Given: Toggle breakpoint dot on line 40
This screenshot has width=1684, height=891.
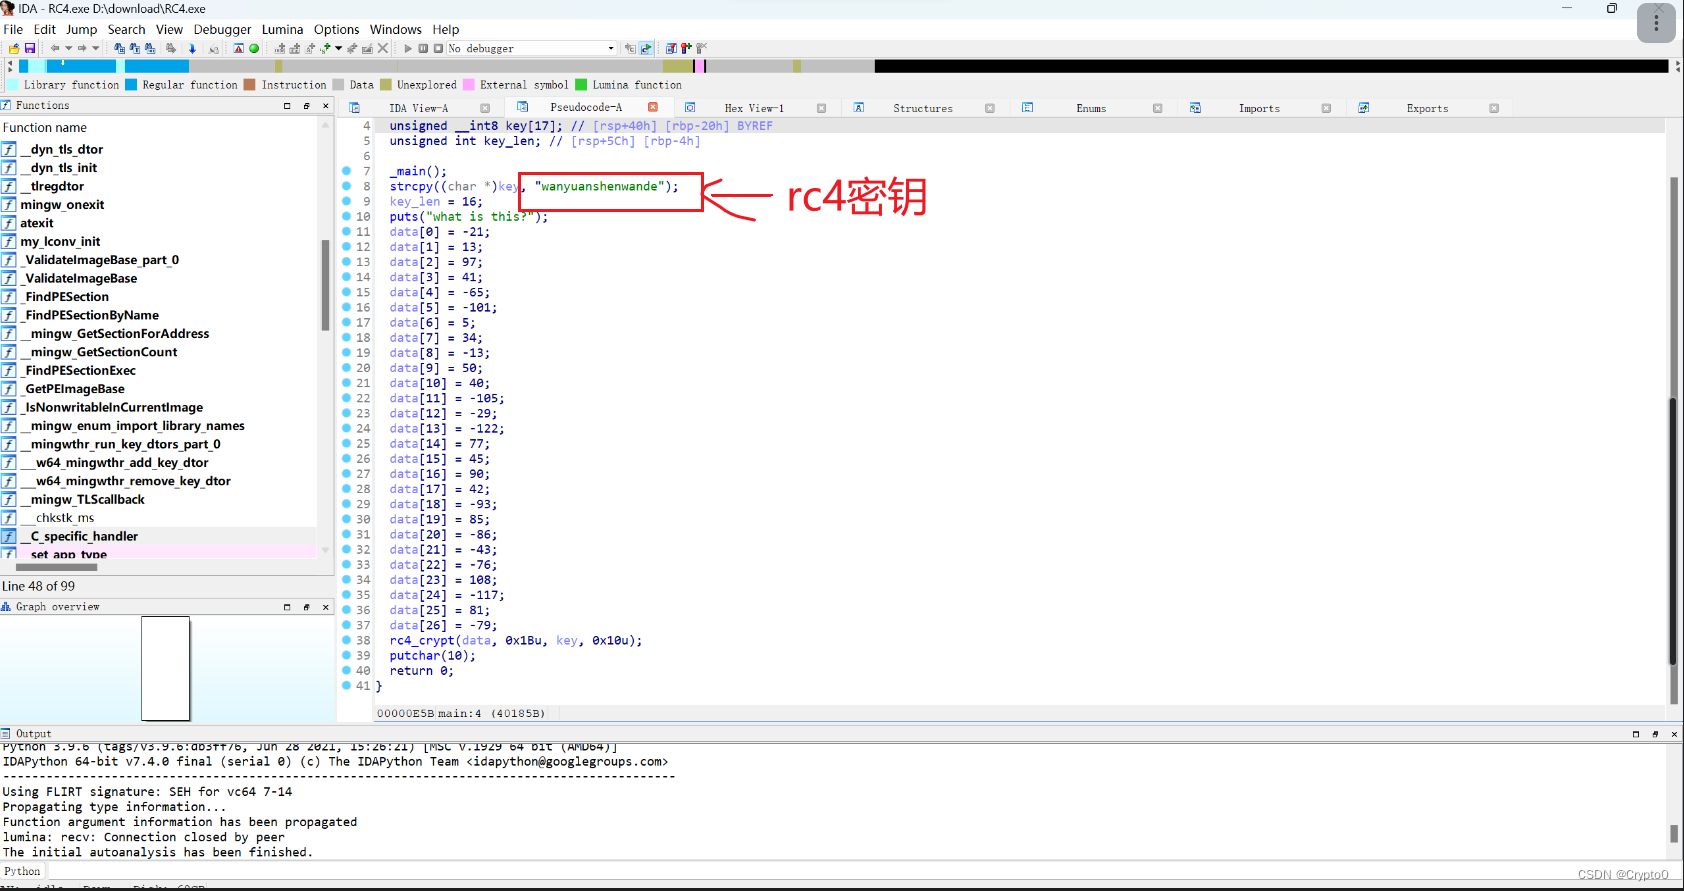Looking at the screenshot, I should [x=347, y=670].
